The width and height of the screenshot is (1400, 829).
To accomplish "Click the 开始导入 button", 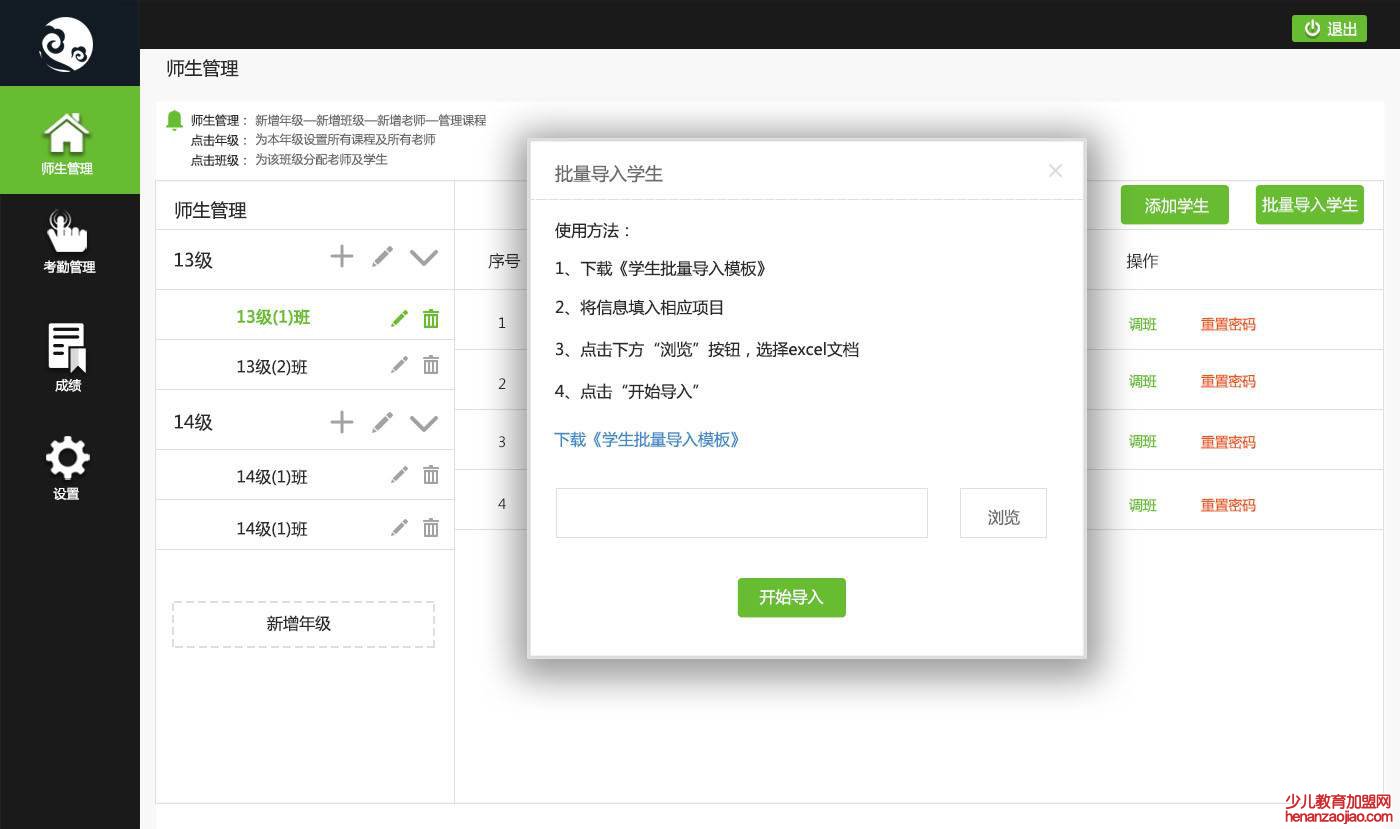I will point(792,597).
